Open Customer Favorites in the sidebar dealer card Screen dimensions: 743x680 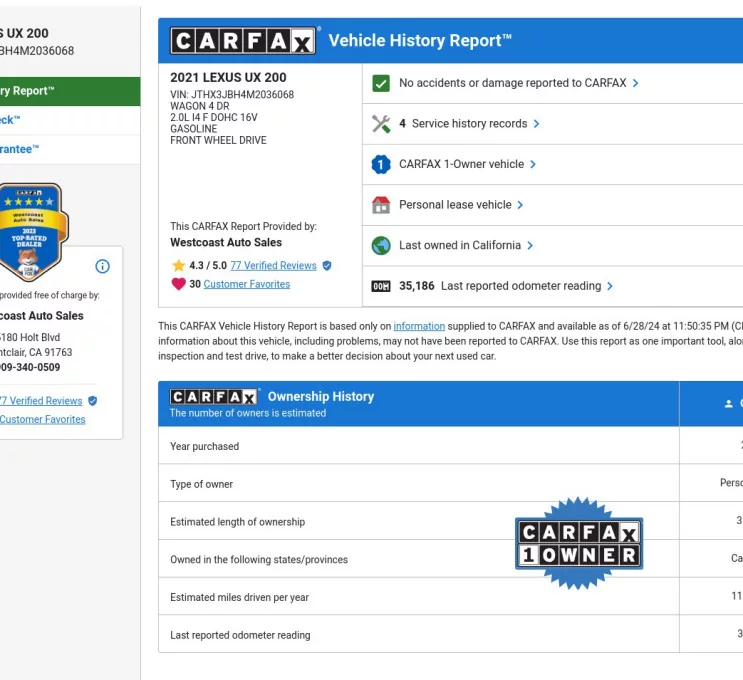tap(42, 419)
